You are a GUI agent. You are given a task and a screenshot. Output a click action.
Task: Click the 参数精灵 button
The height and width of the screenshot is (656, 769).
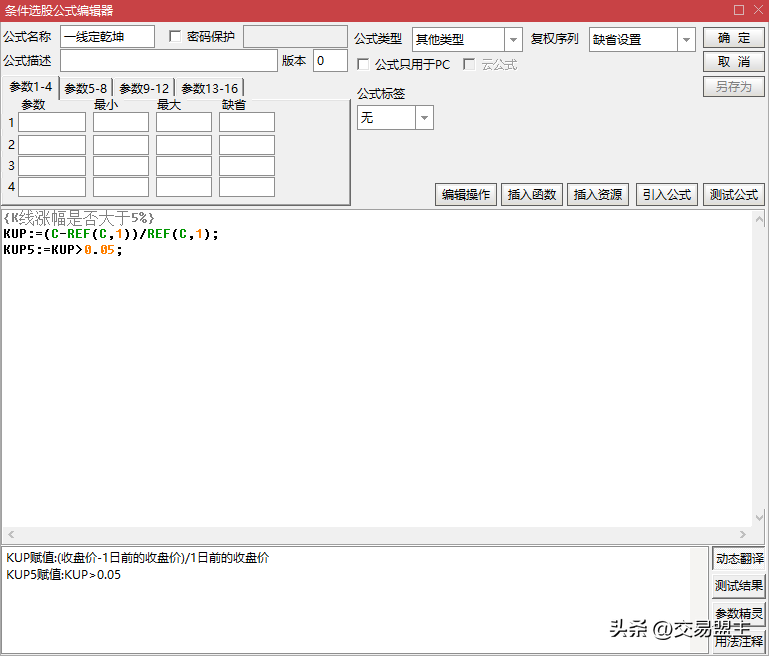pos(739,613)
